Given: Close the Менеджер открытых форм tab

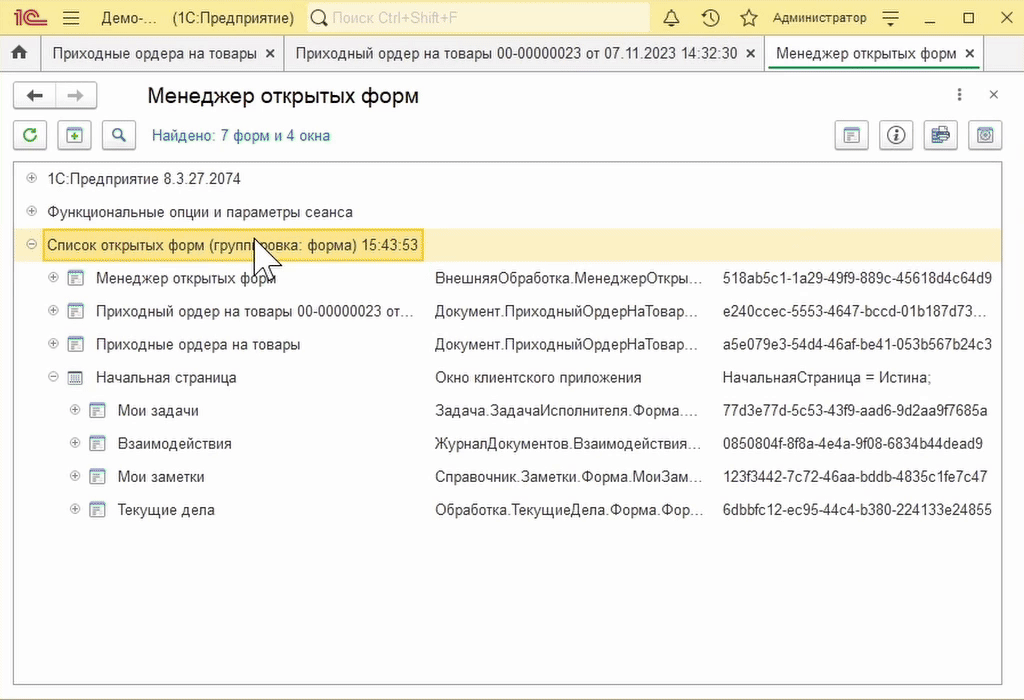Looking at the screenshot, I should pyautogui.click(x=970, y=54).
